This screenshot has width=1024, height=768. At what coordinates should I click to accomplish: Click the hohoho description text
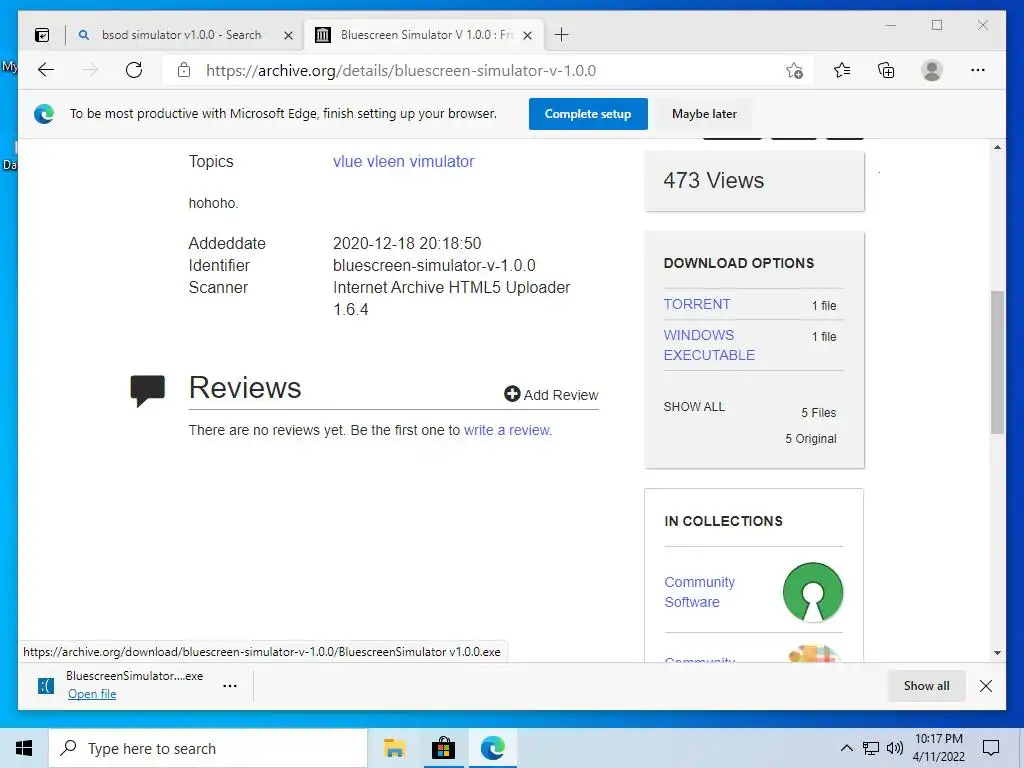coord(214,203)
